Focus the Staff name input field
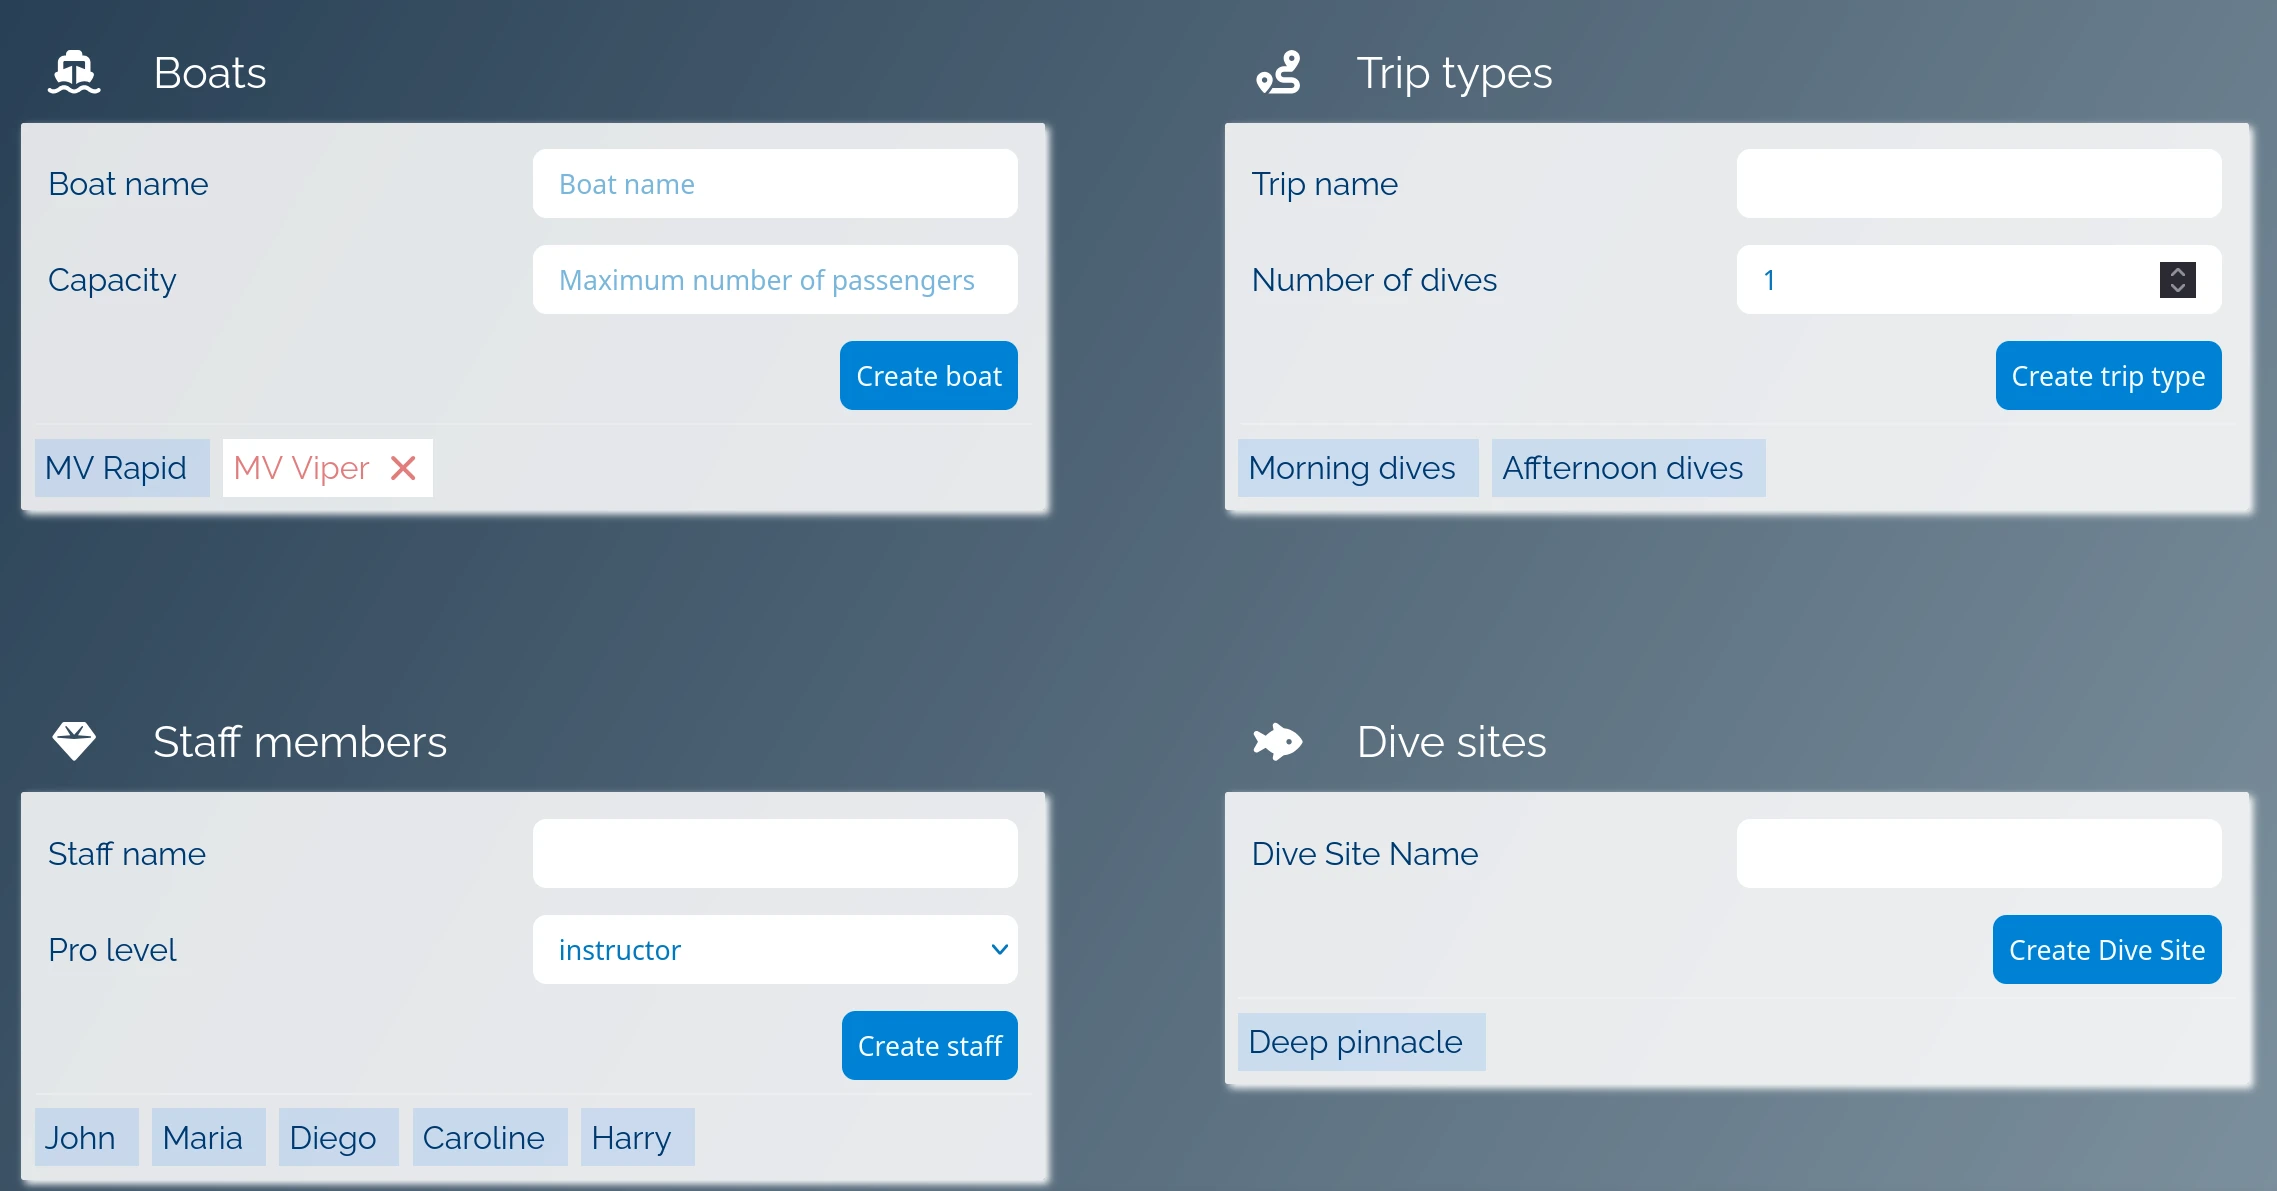The height and width of the screenshot is (1191, 2277). [775, 854]
